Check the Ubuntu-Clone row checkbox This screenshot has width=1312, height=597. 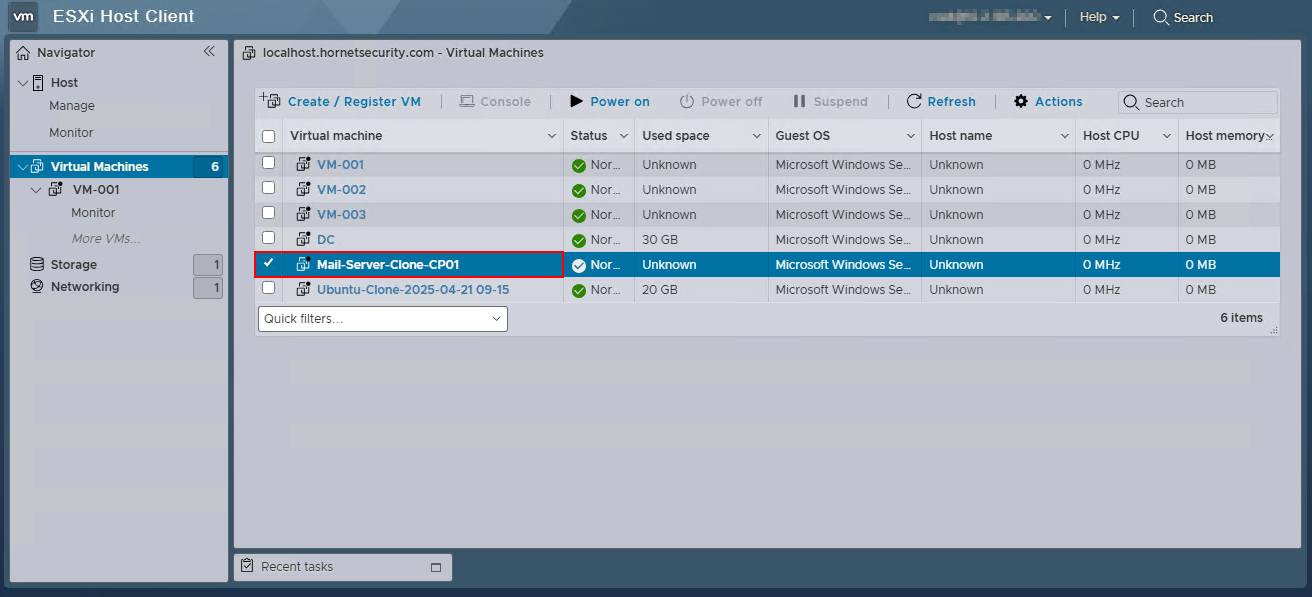click(268, 287)
